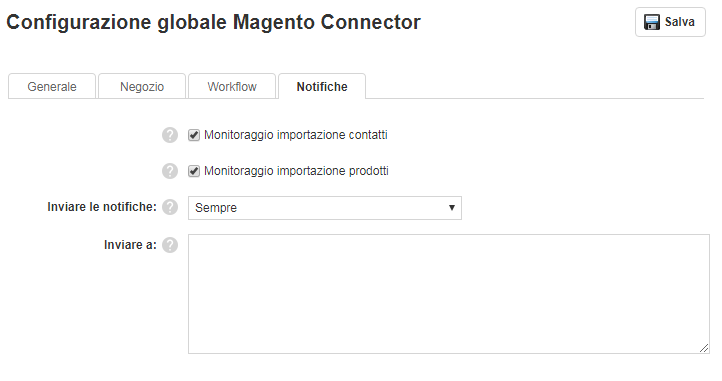Toggle via the Monitoraggio importazione prodotti label text
The image size is (722, 381).
pyautogui.click(x=296, y=171)
